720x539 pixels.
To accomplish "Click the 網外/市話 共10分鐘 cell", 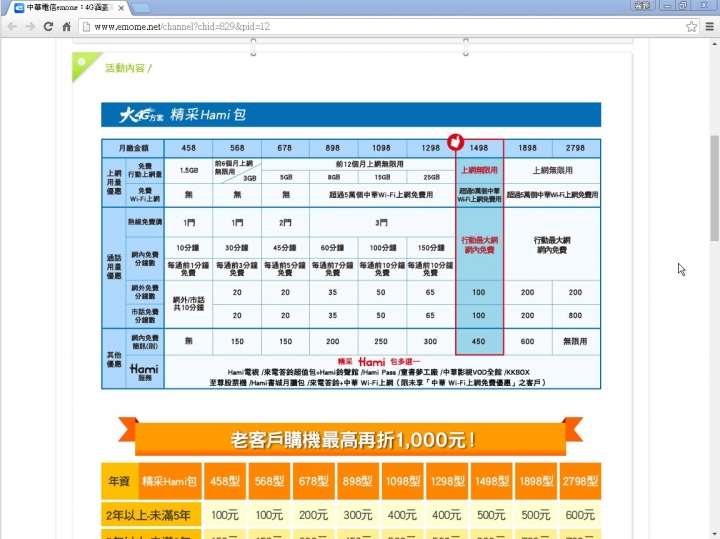I will pos(189,303).
